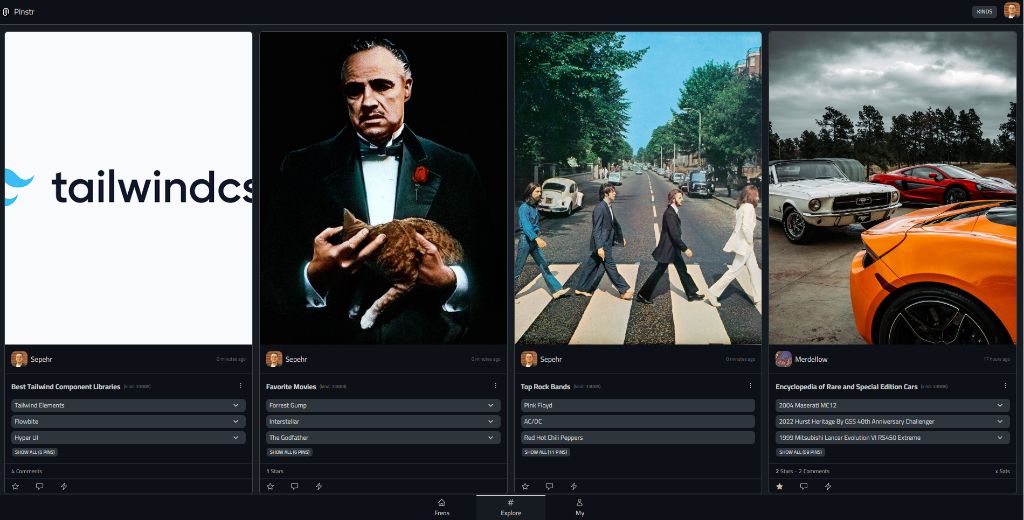The image size is (1024, 520).
Task: Open Sepehr's avatar on the Tailwind board
Action: (19, 359)
